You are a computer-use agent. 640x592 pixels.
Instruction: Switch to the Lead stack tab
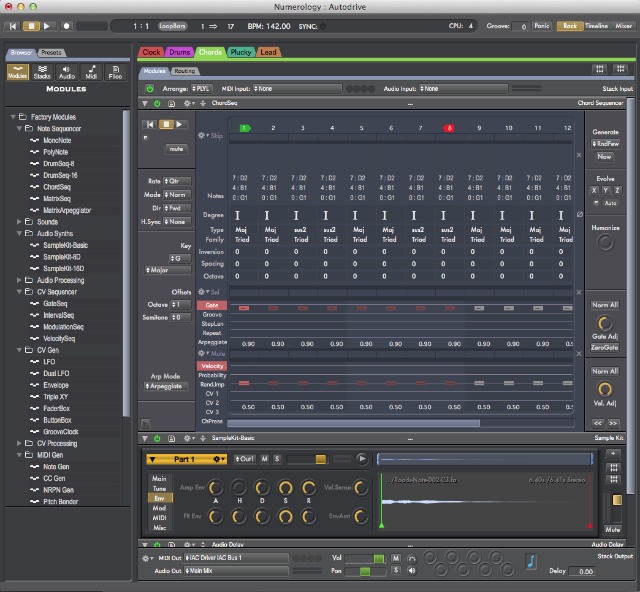tap(269, 52)
